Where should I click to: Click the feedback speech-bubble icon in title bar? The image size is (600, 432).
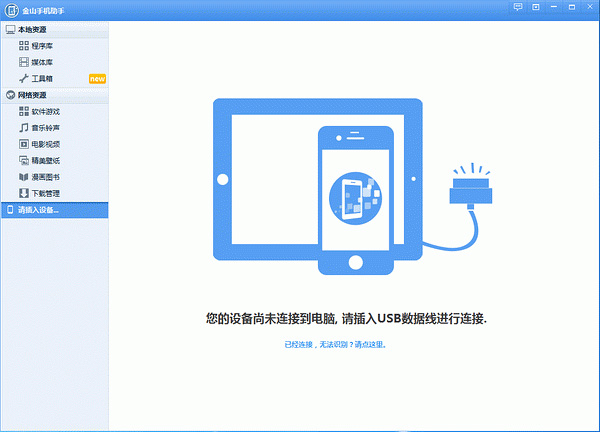(517, 7)
